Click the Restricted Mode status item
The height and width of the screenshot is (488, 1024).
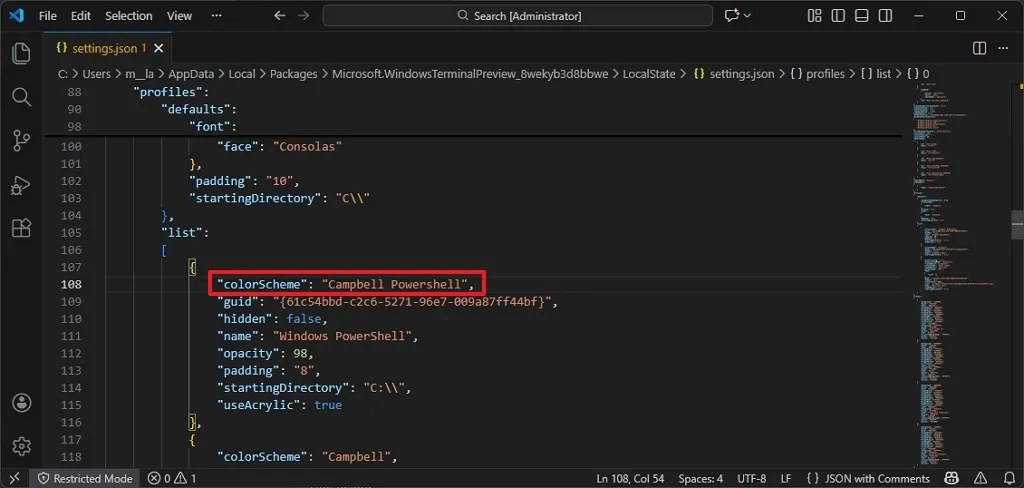tap(86, 478)
